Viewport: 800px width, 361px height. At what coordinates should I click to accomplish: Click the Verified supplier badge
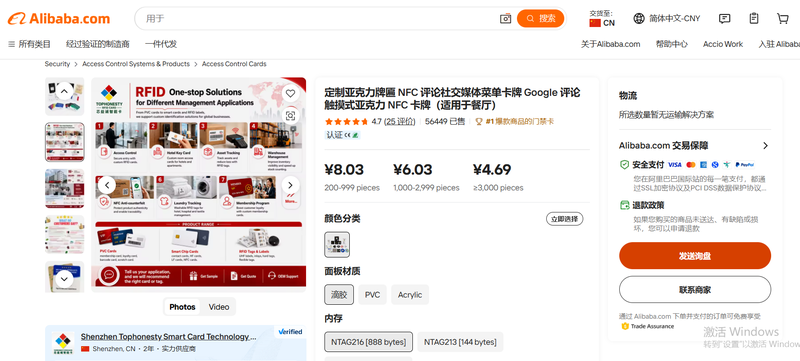[290, 331]
